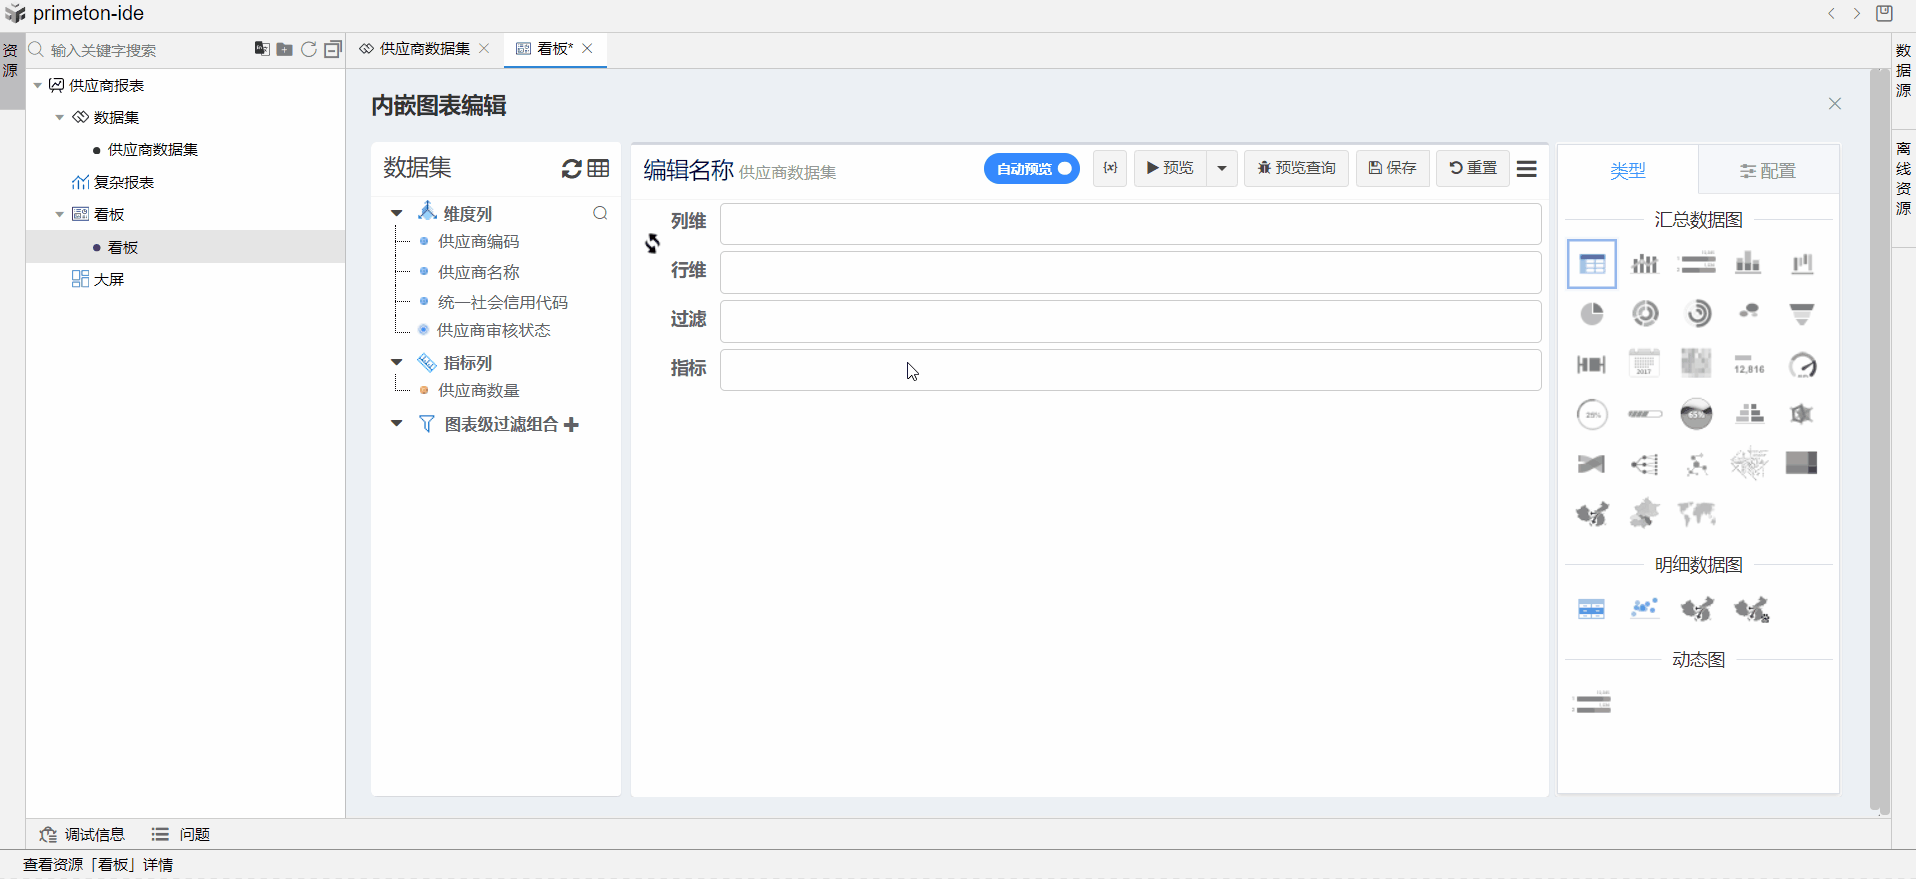The height and width of the screenshot is (879, 1916).
Task: Select the pie chart type icon
Action: click(1591, 314)
